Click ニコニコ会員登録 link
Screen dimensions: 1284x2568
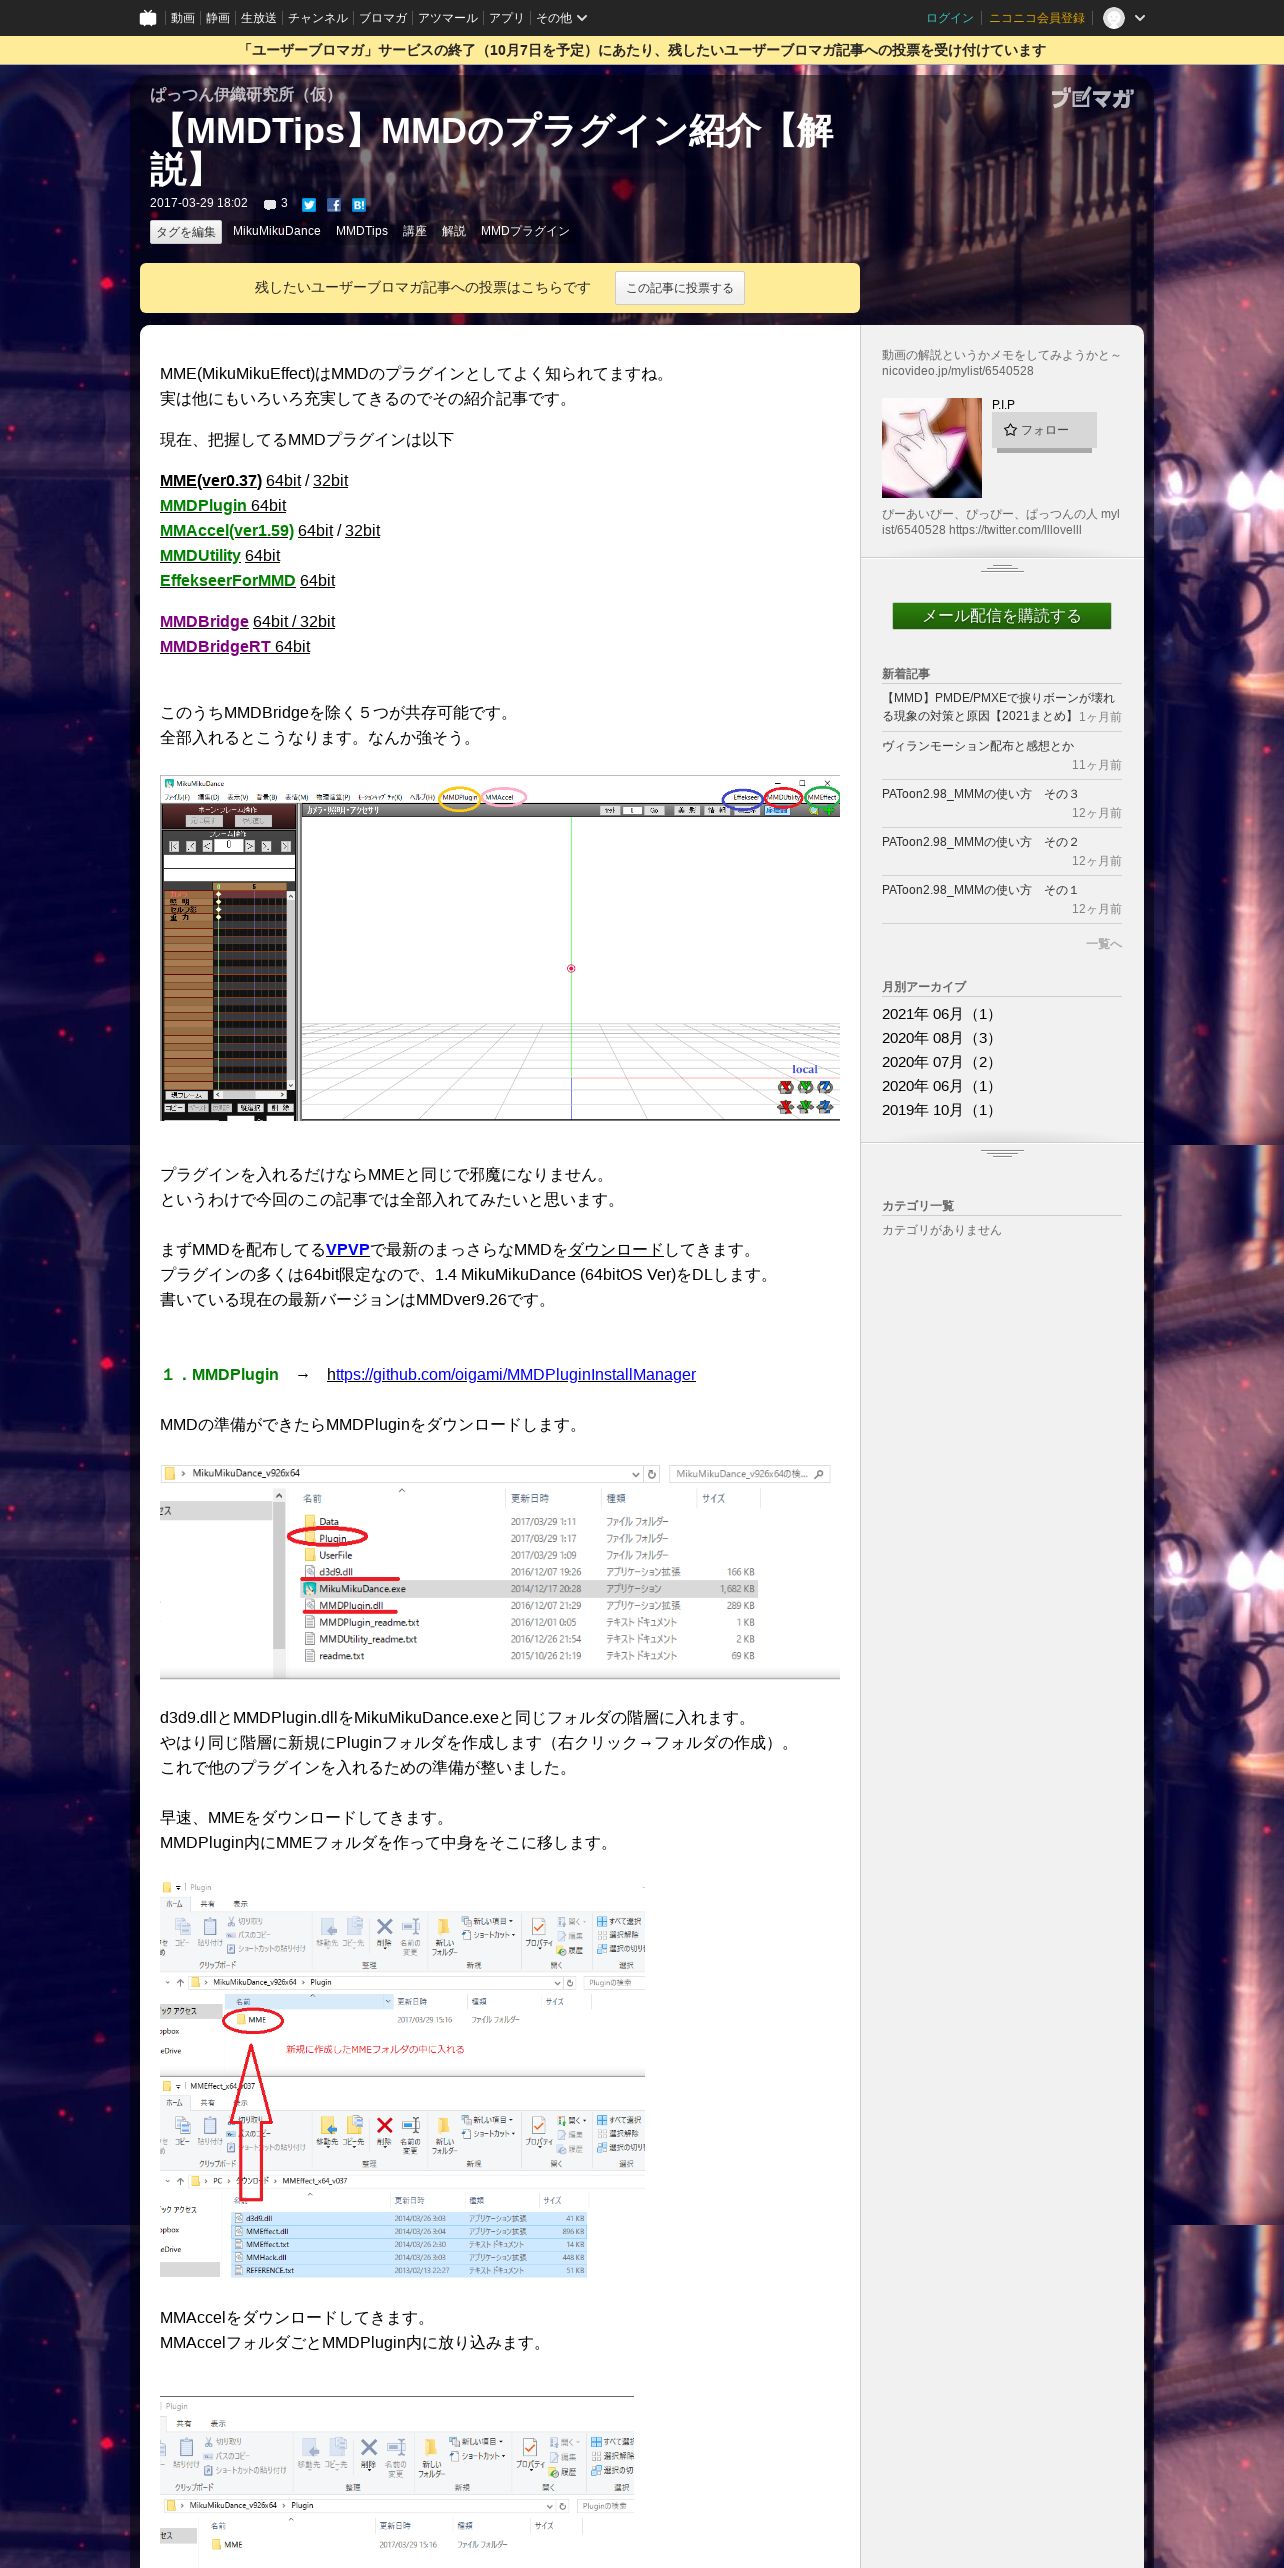coord(1037,18)
